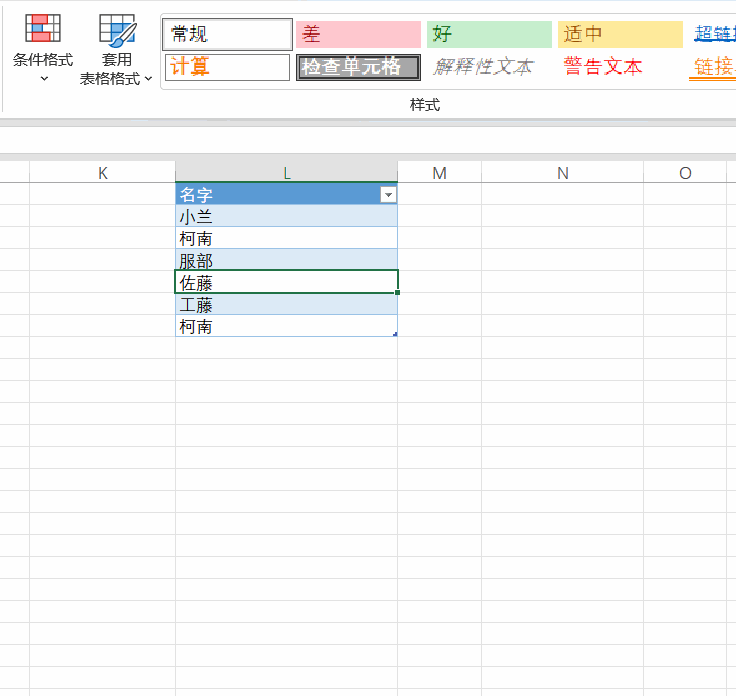Apply the 常规 cell style
This screenshot has width=736, height=696.
tap(227, 35)
